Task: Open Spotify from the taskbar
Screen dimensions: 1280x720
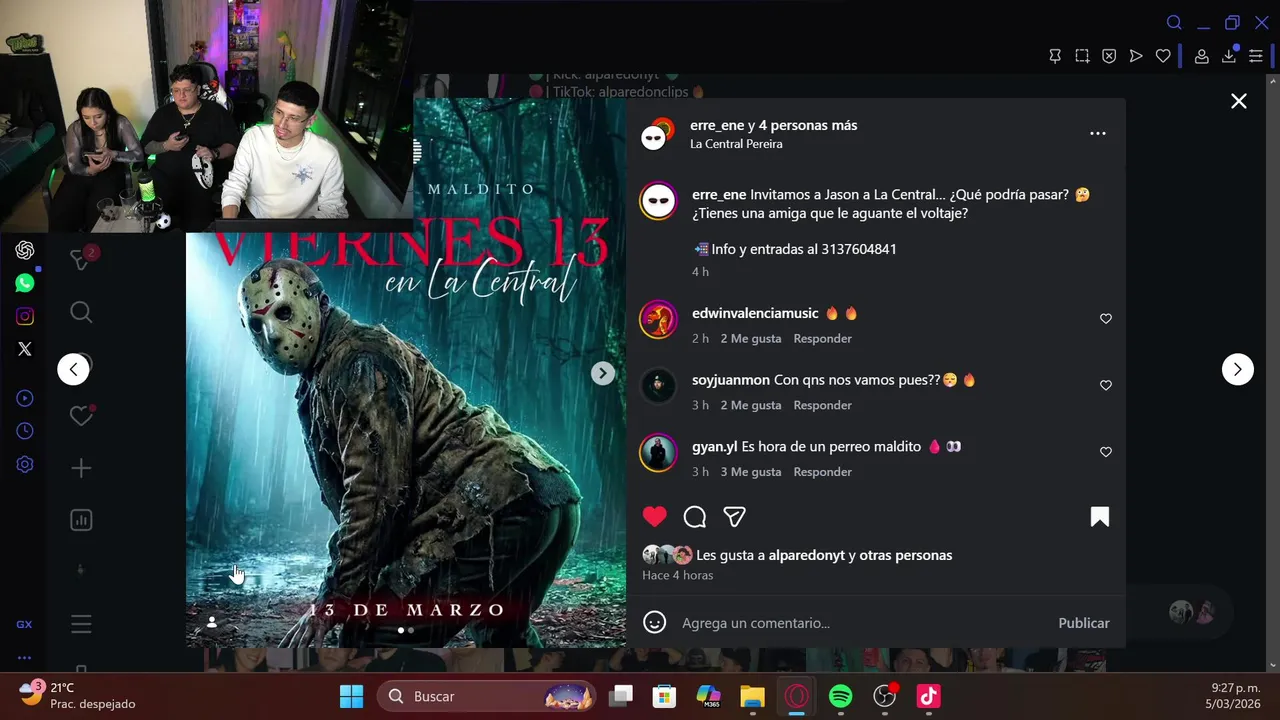Action: (841, 696)
